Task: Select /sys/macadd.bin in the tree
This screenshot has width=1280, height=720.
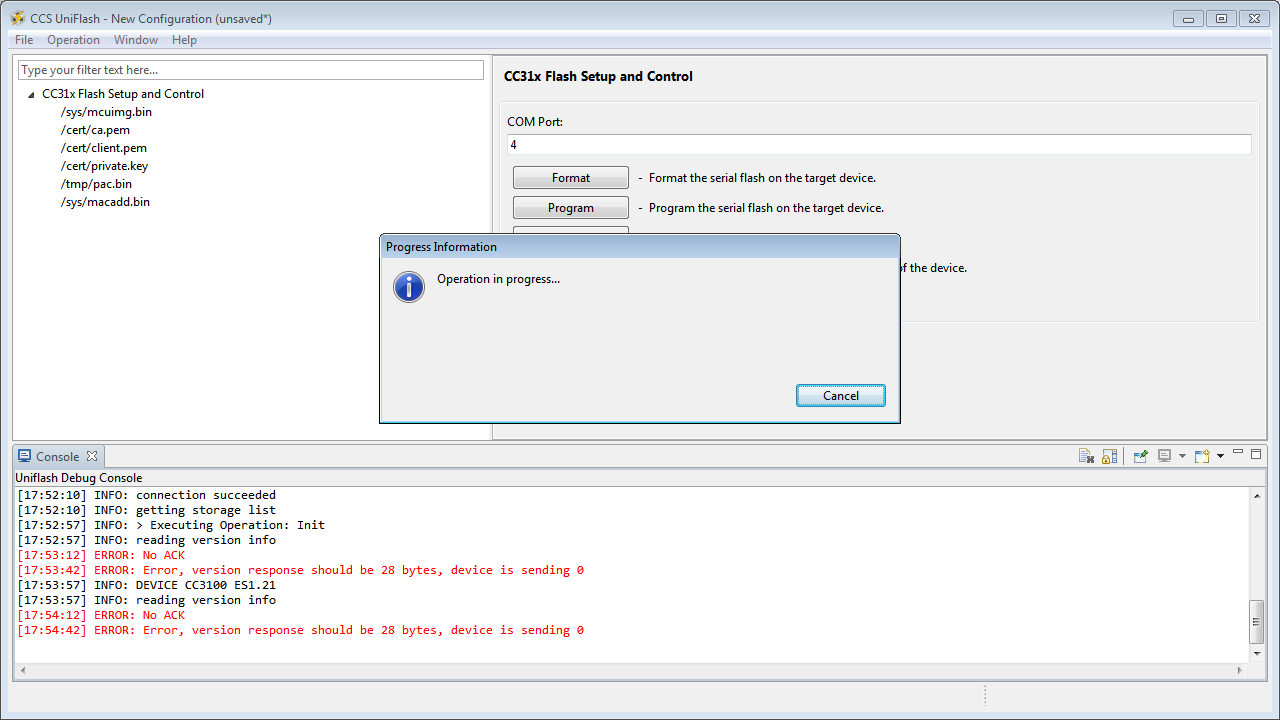Action: 105,202
